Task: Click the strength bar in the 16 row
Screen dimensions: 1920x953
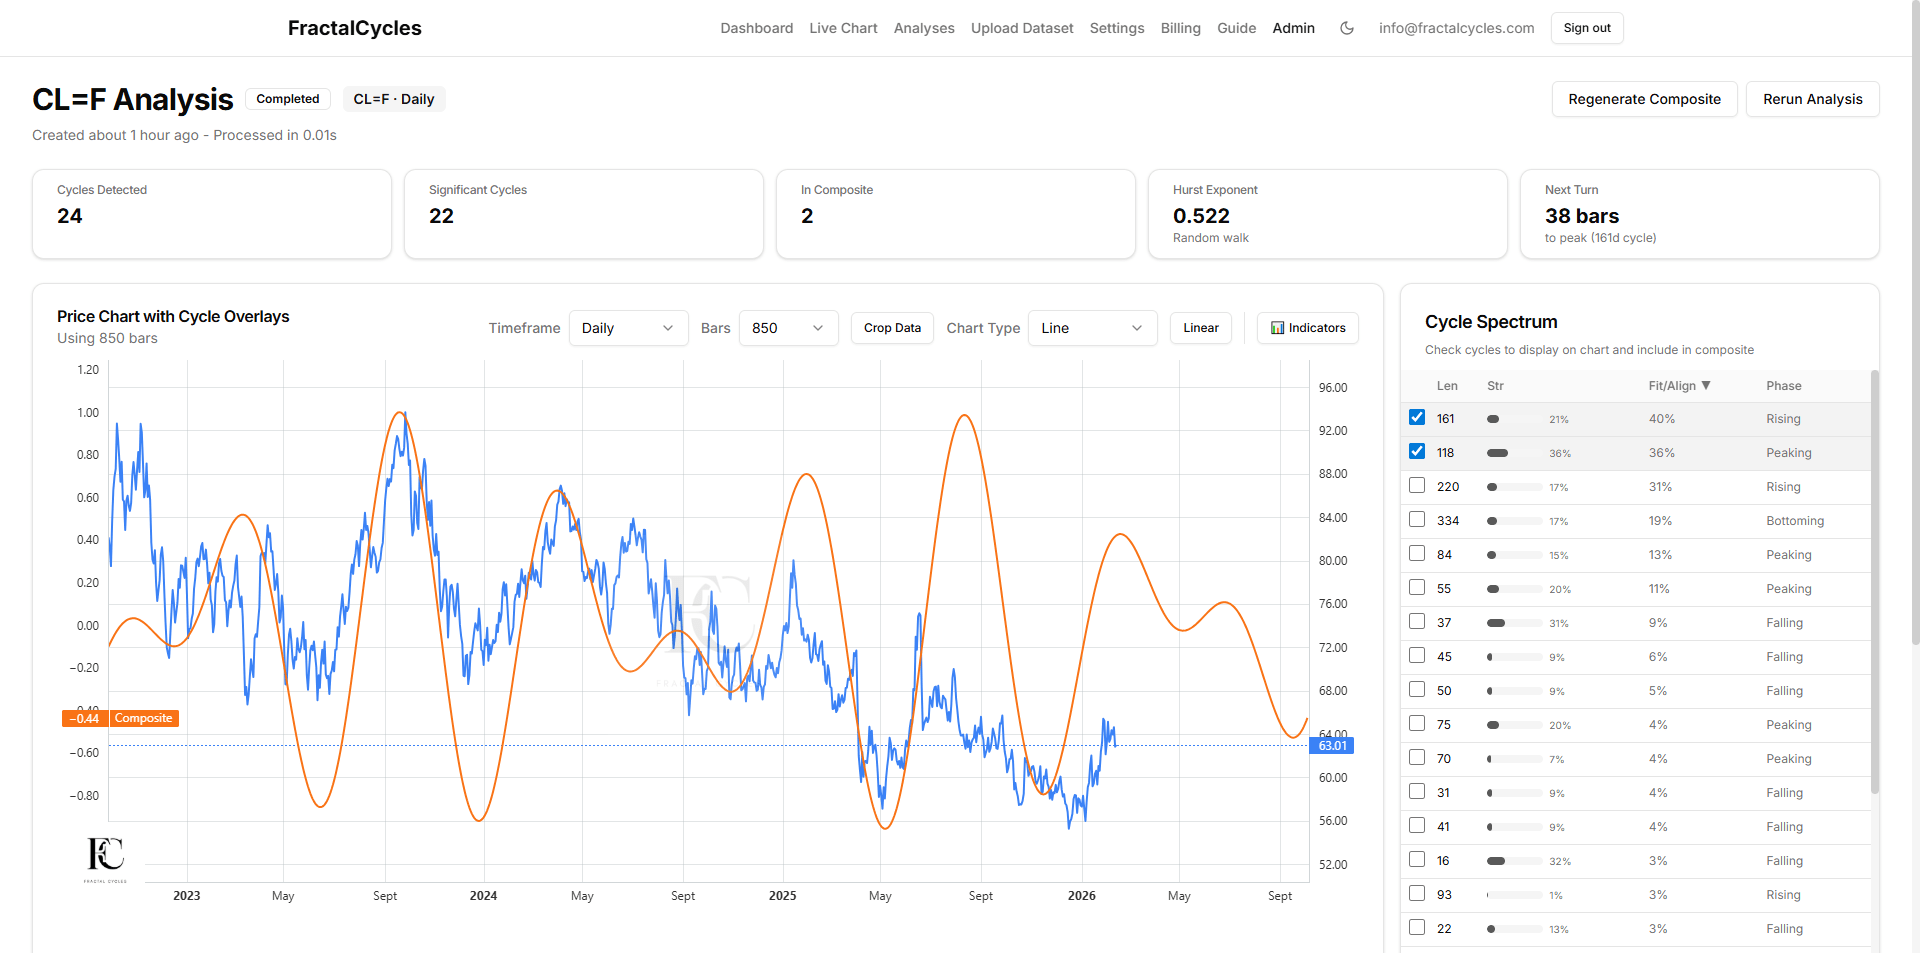Action: click(1514, 861)
